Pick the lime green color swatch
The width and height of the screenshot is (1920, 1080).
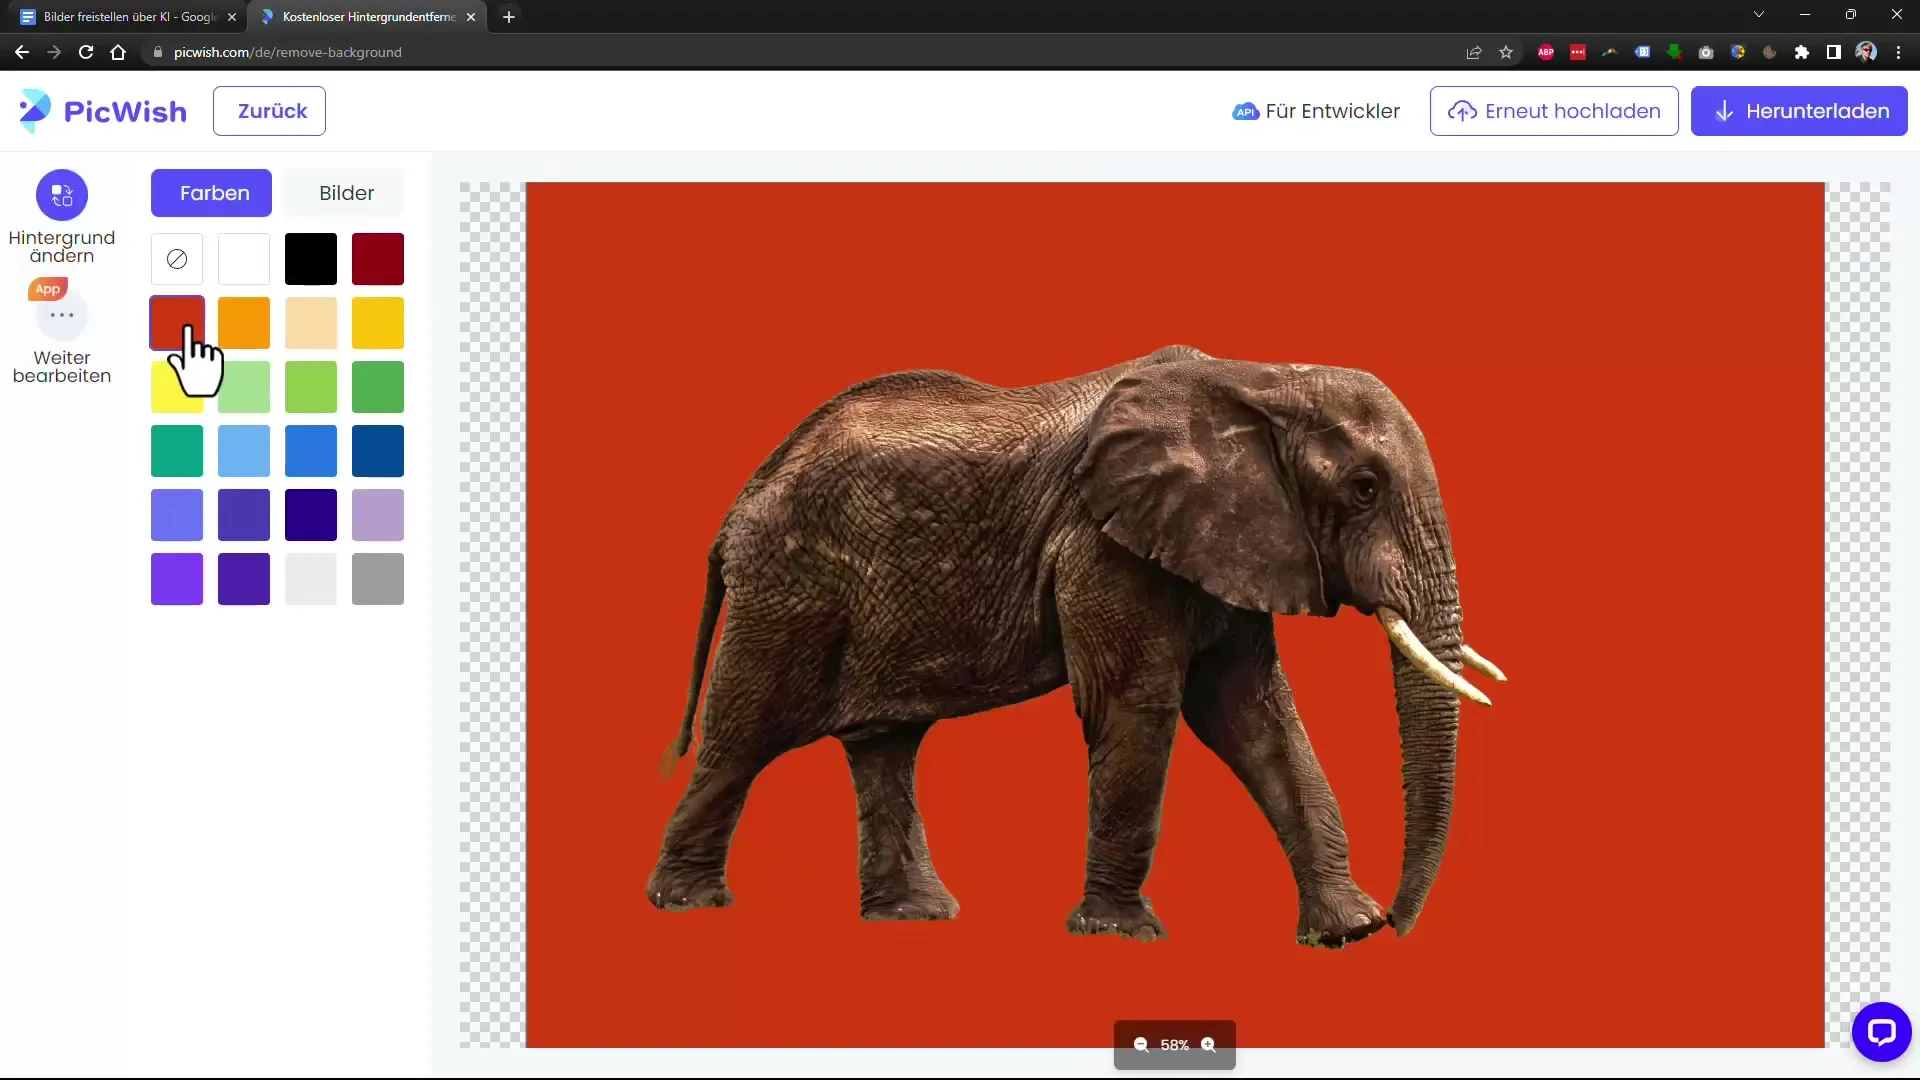coord(311,387)
